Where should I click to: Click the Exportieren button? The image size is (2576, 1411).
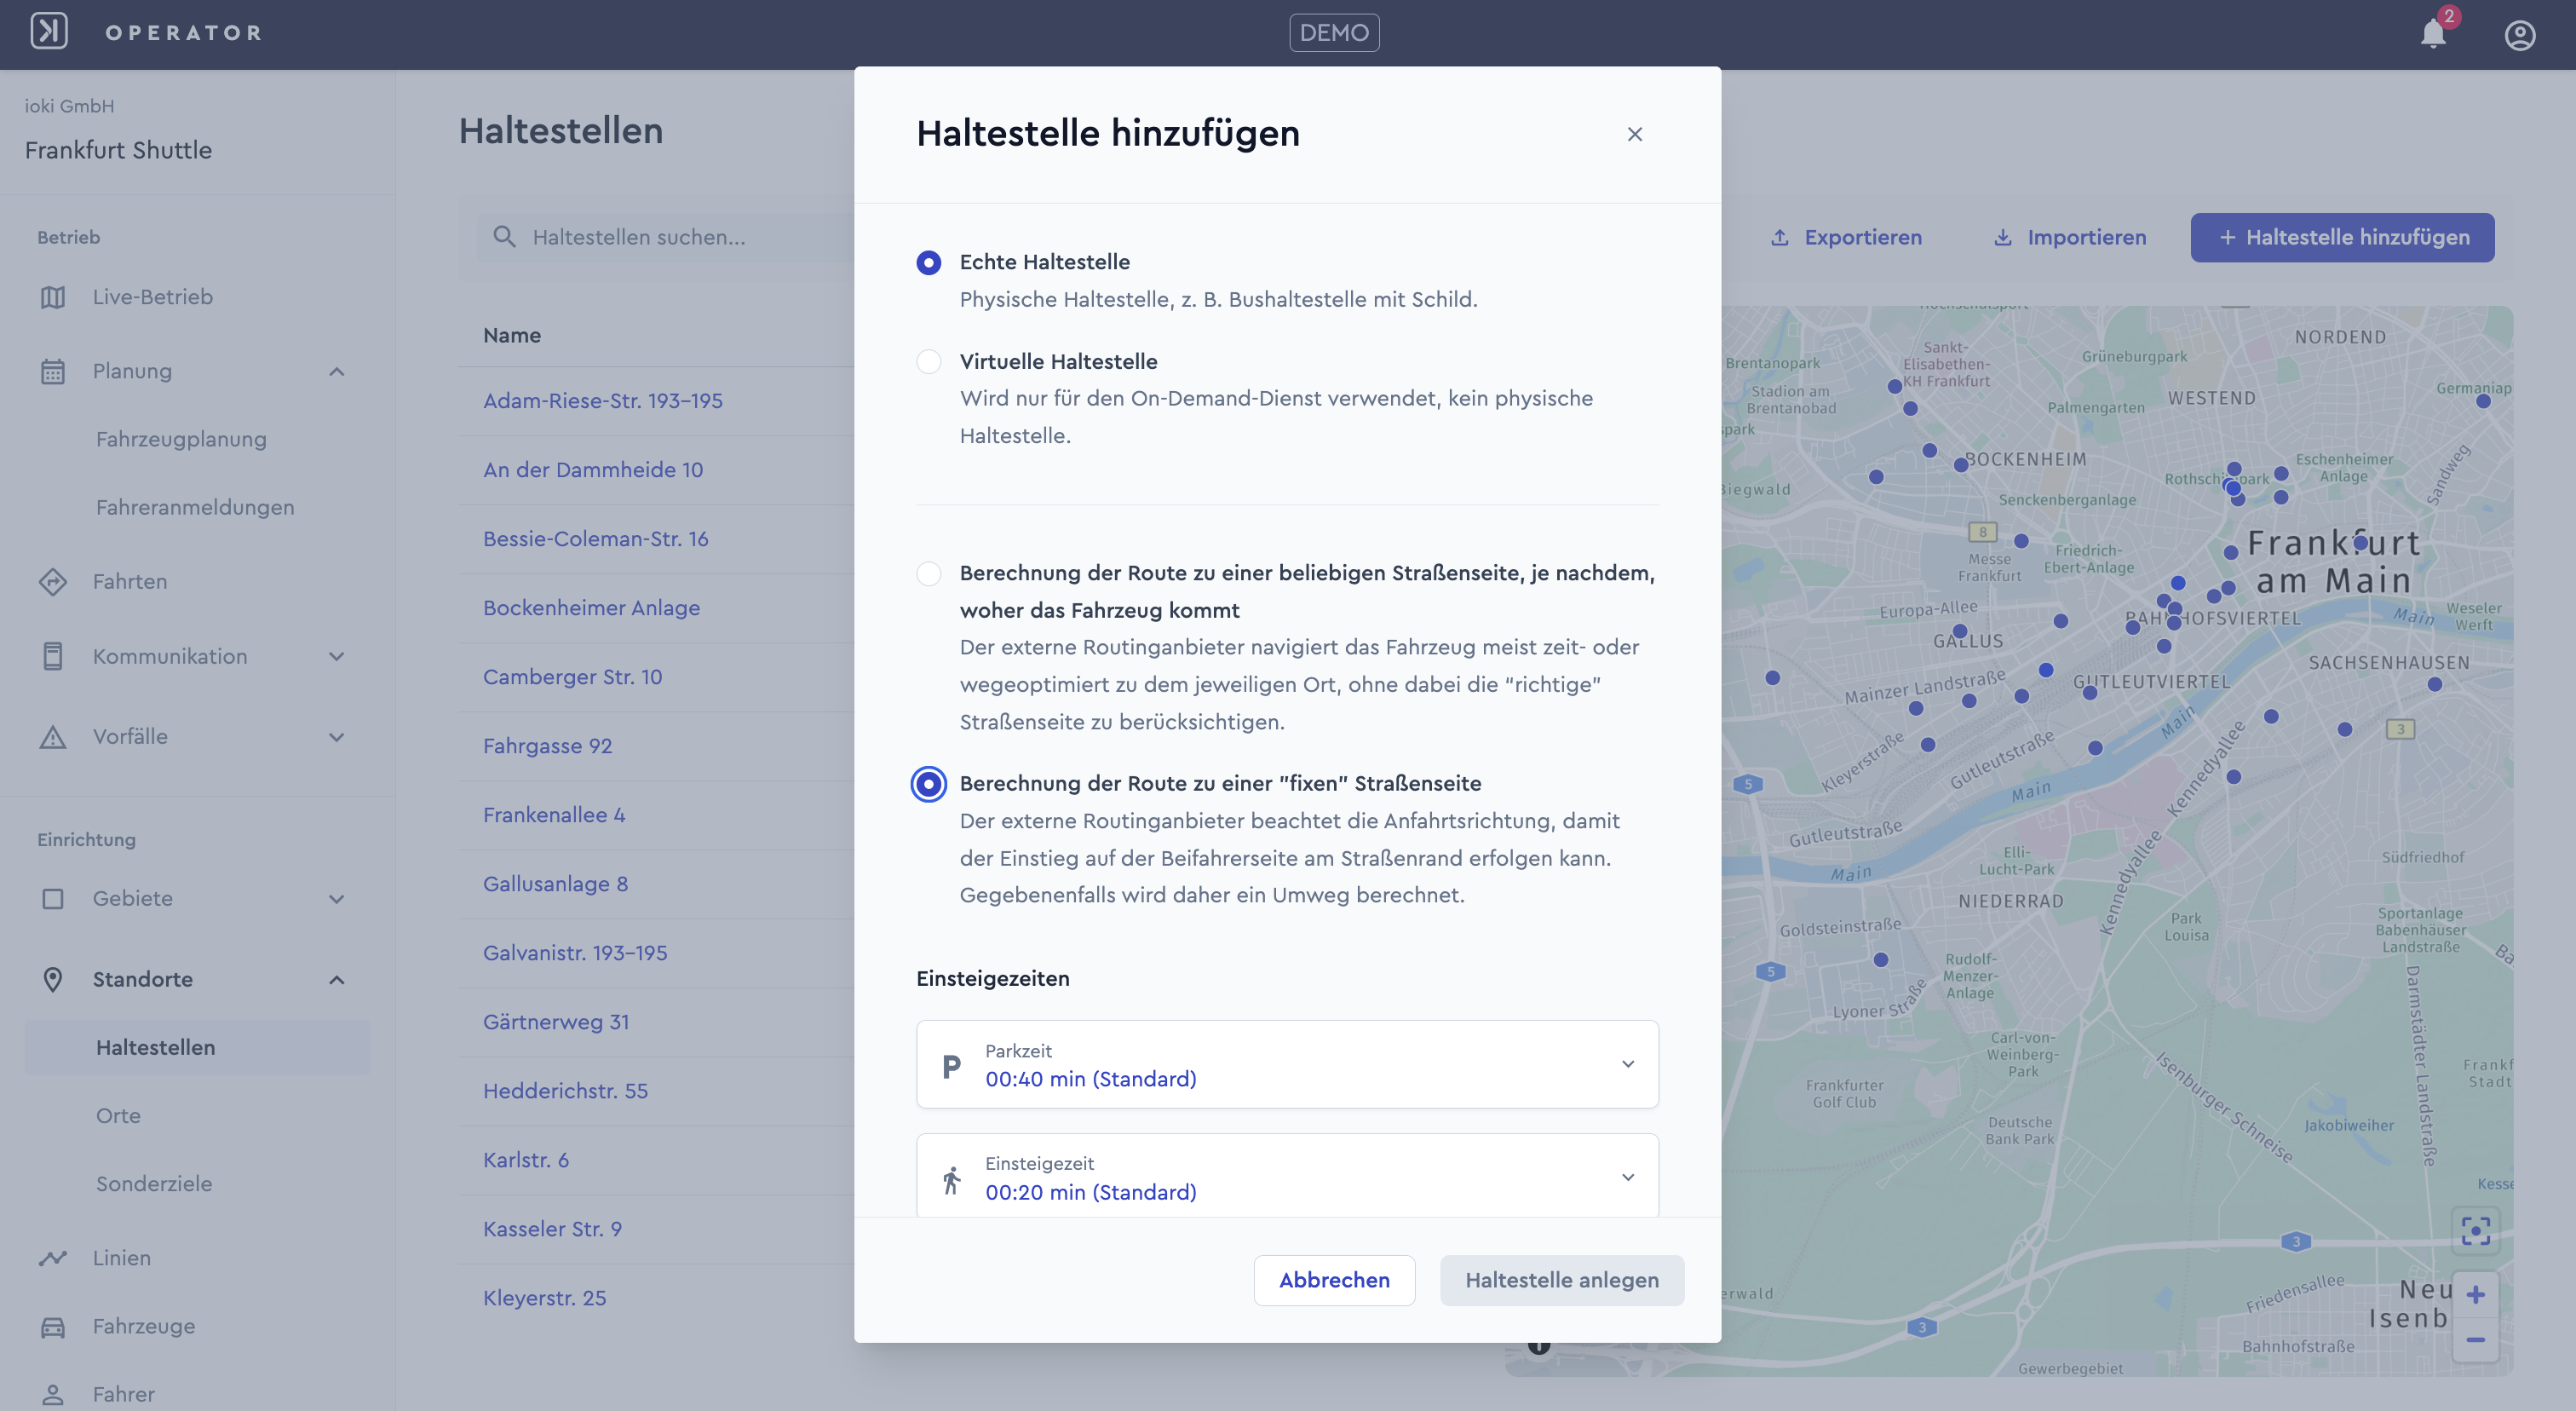point(1846,237)
